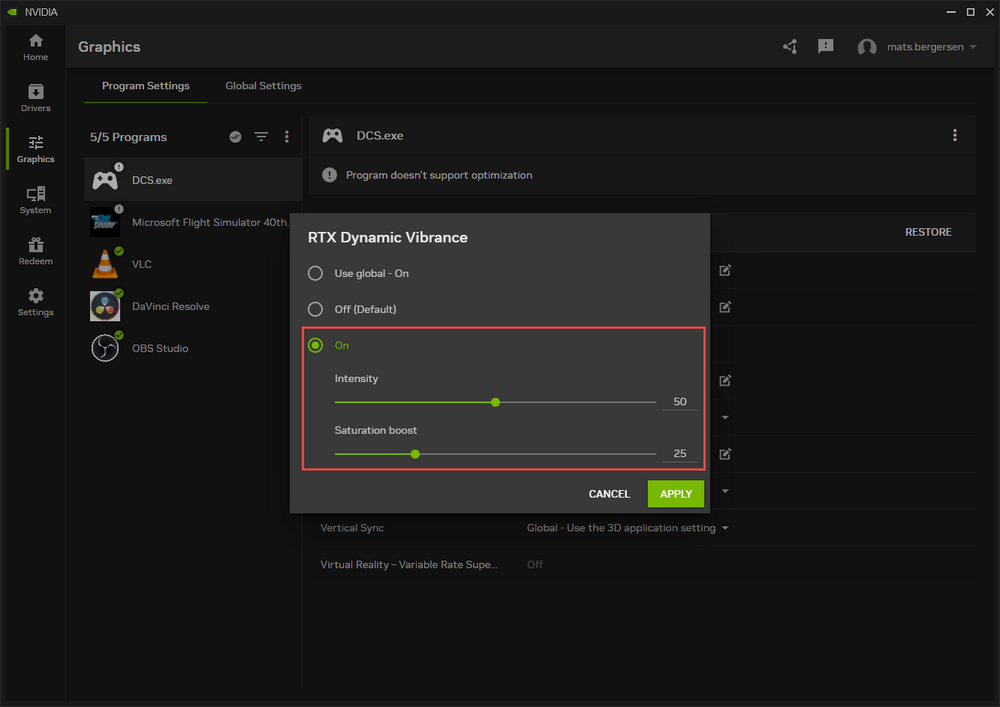Switch to Program Settings tab

coord(145,86)
